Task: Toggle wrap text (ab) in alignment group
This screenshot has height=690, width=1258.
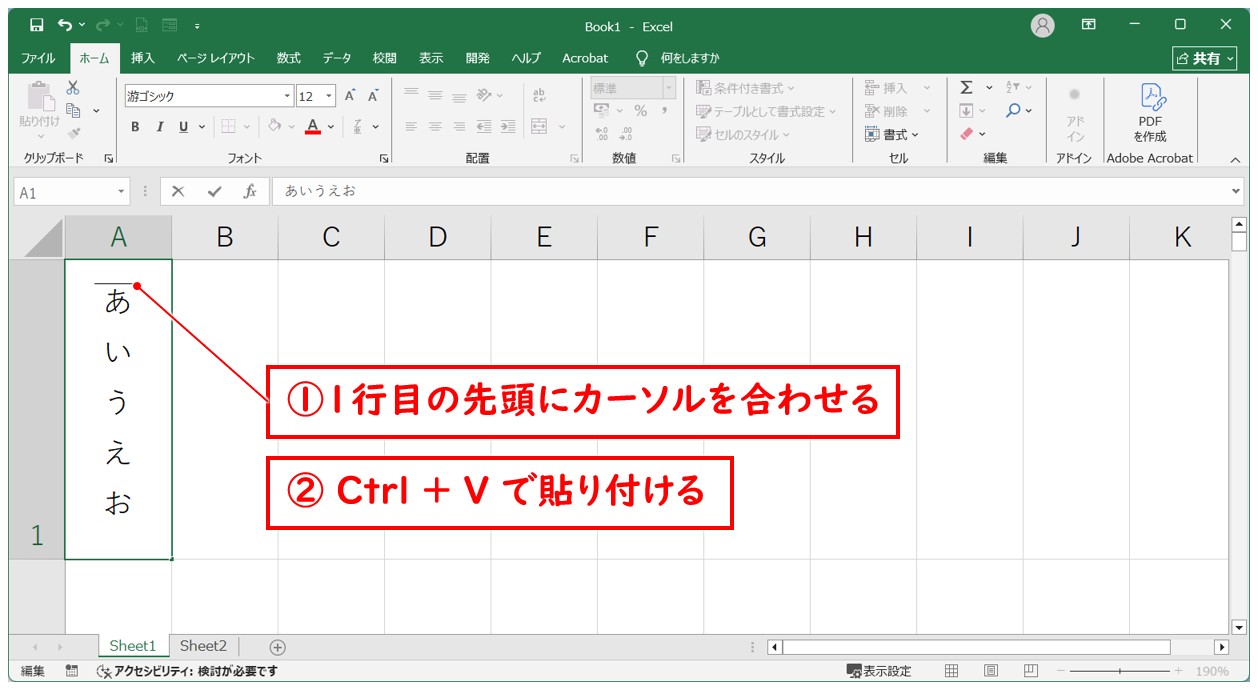Action: [x=539, y=95]
